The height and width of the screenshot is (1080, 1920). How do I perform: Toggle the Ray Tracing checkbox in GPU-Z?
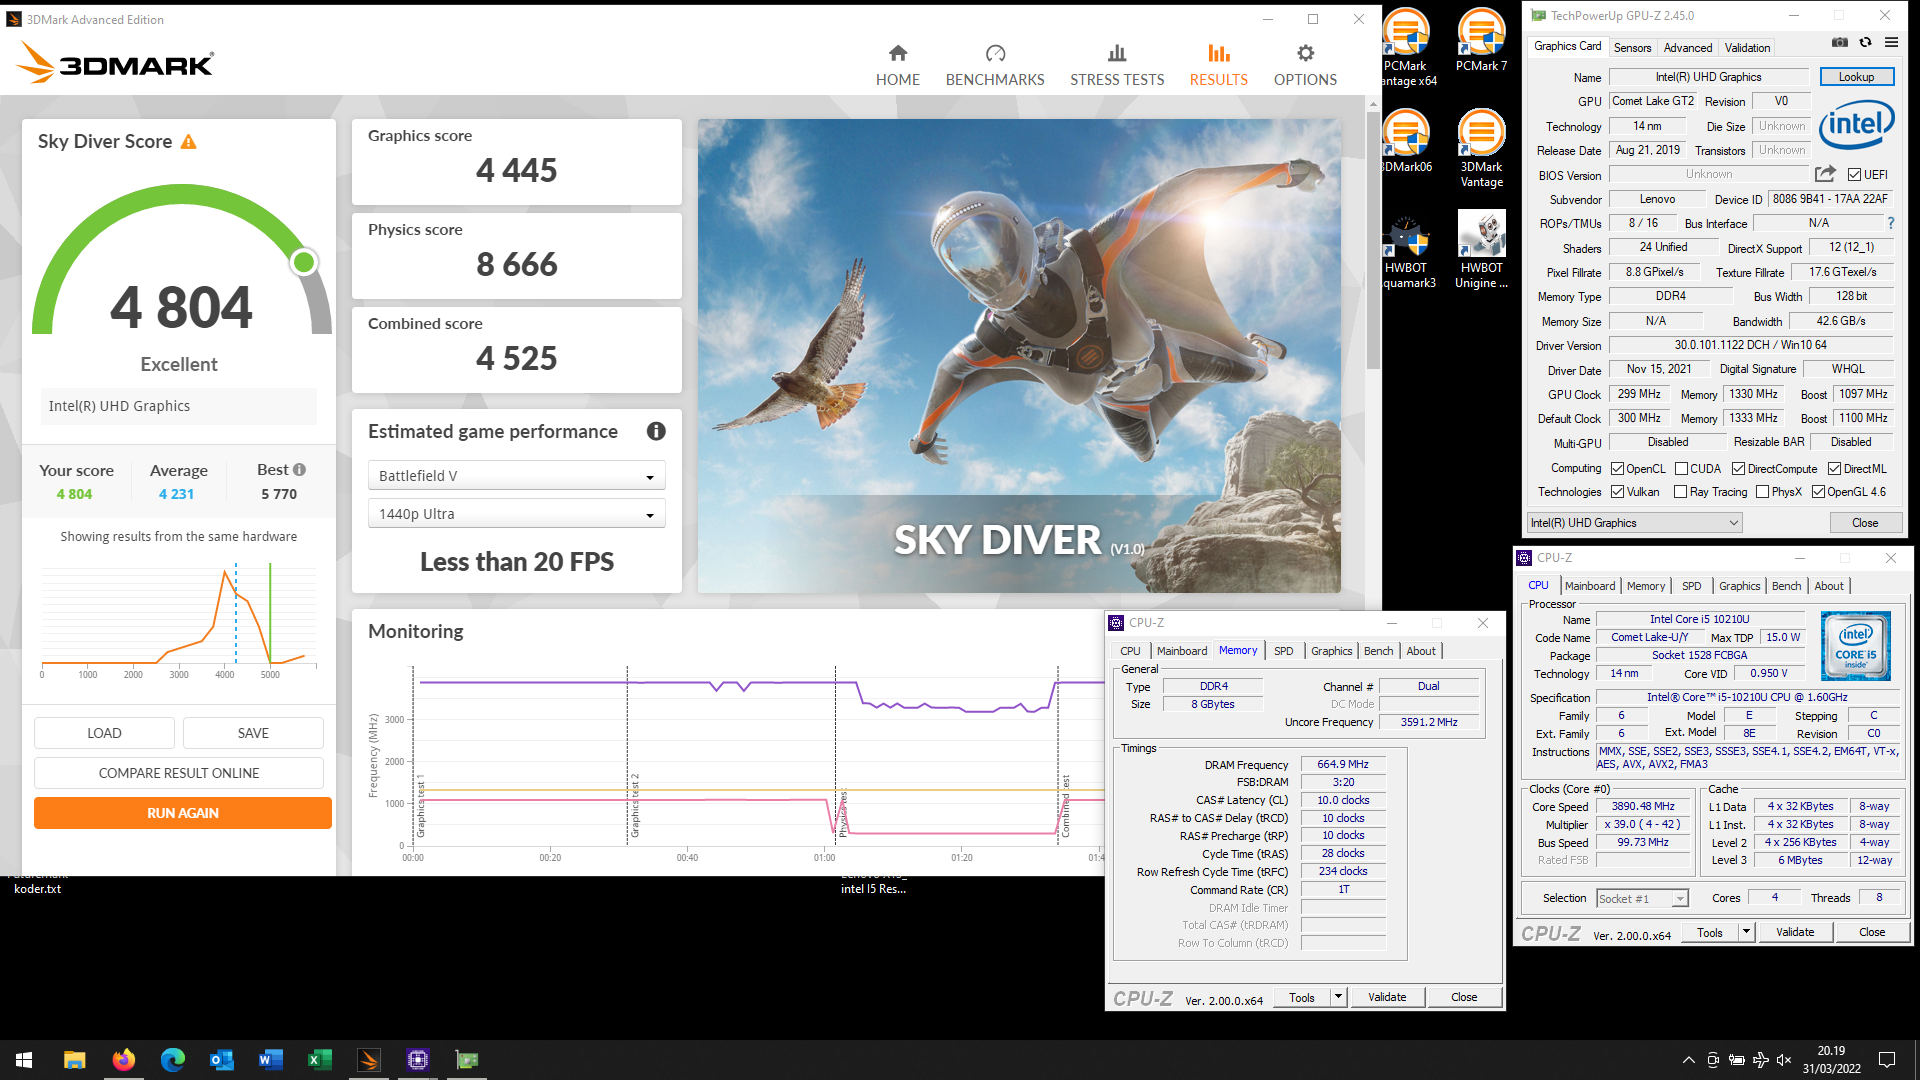click(1681, 492)
